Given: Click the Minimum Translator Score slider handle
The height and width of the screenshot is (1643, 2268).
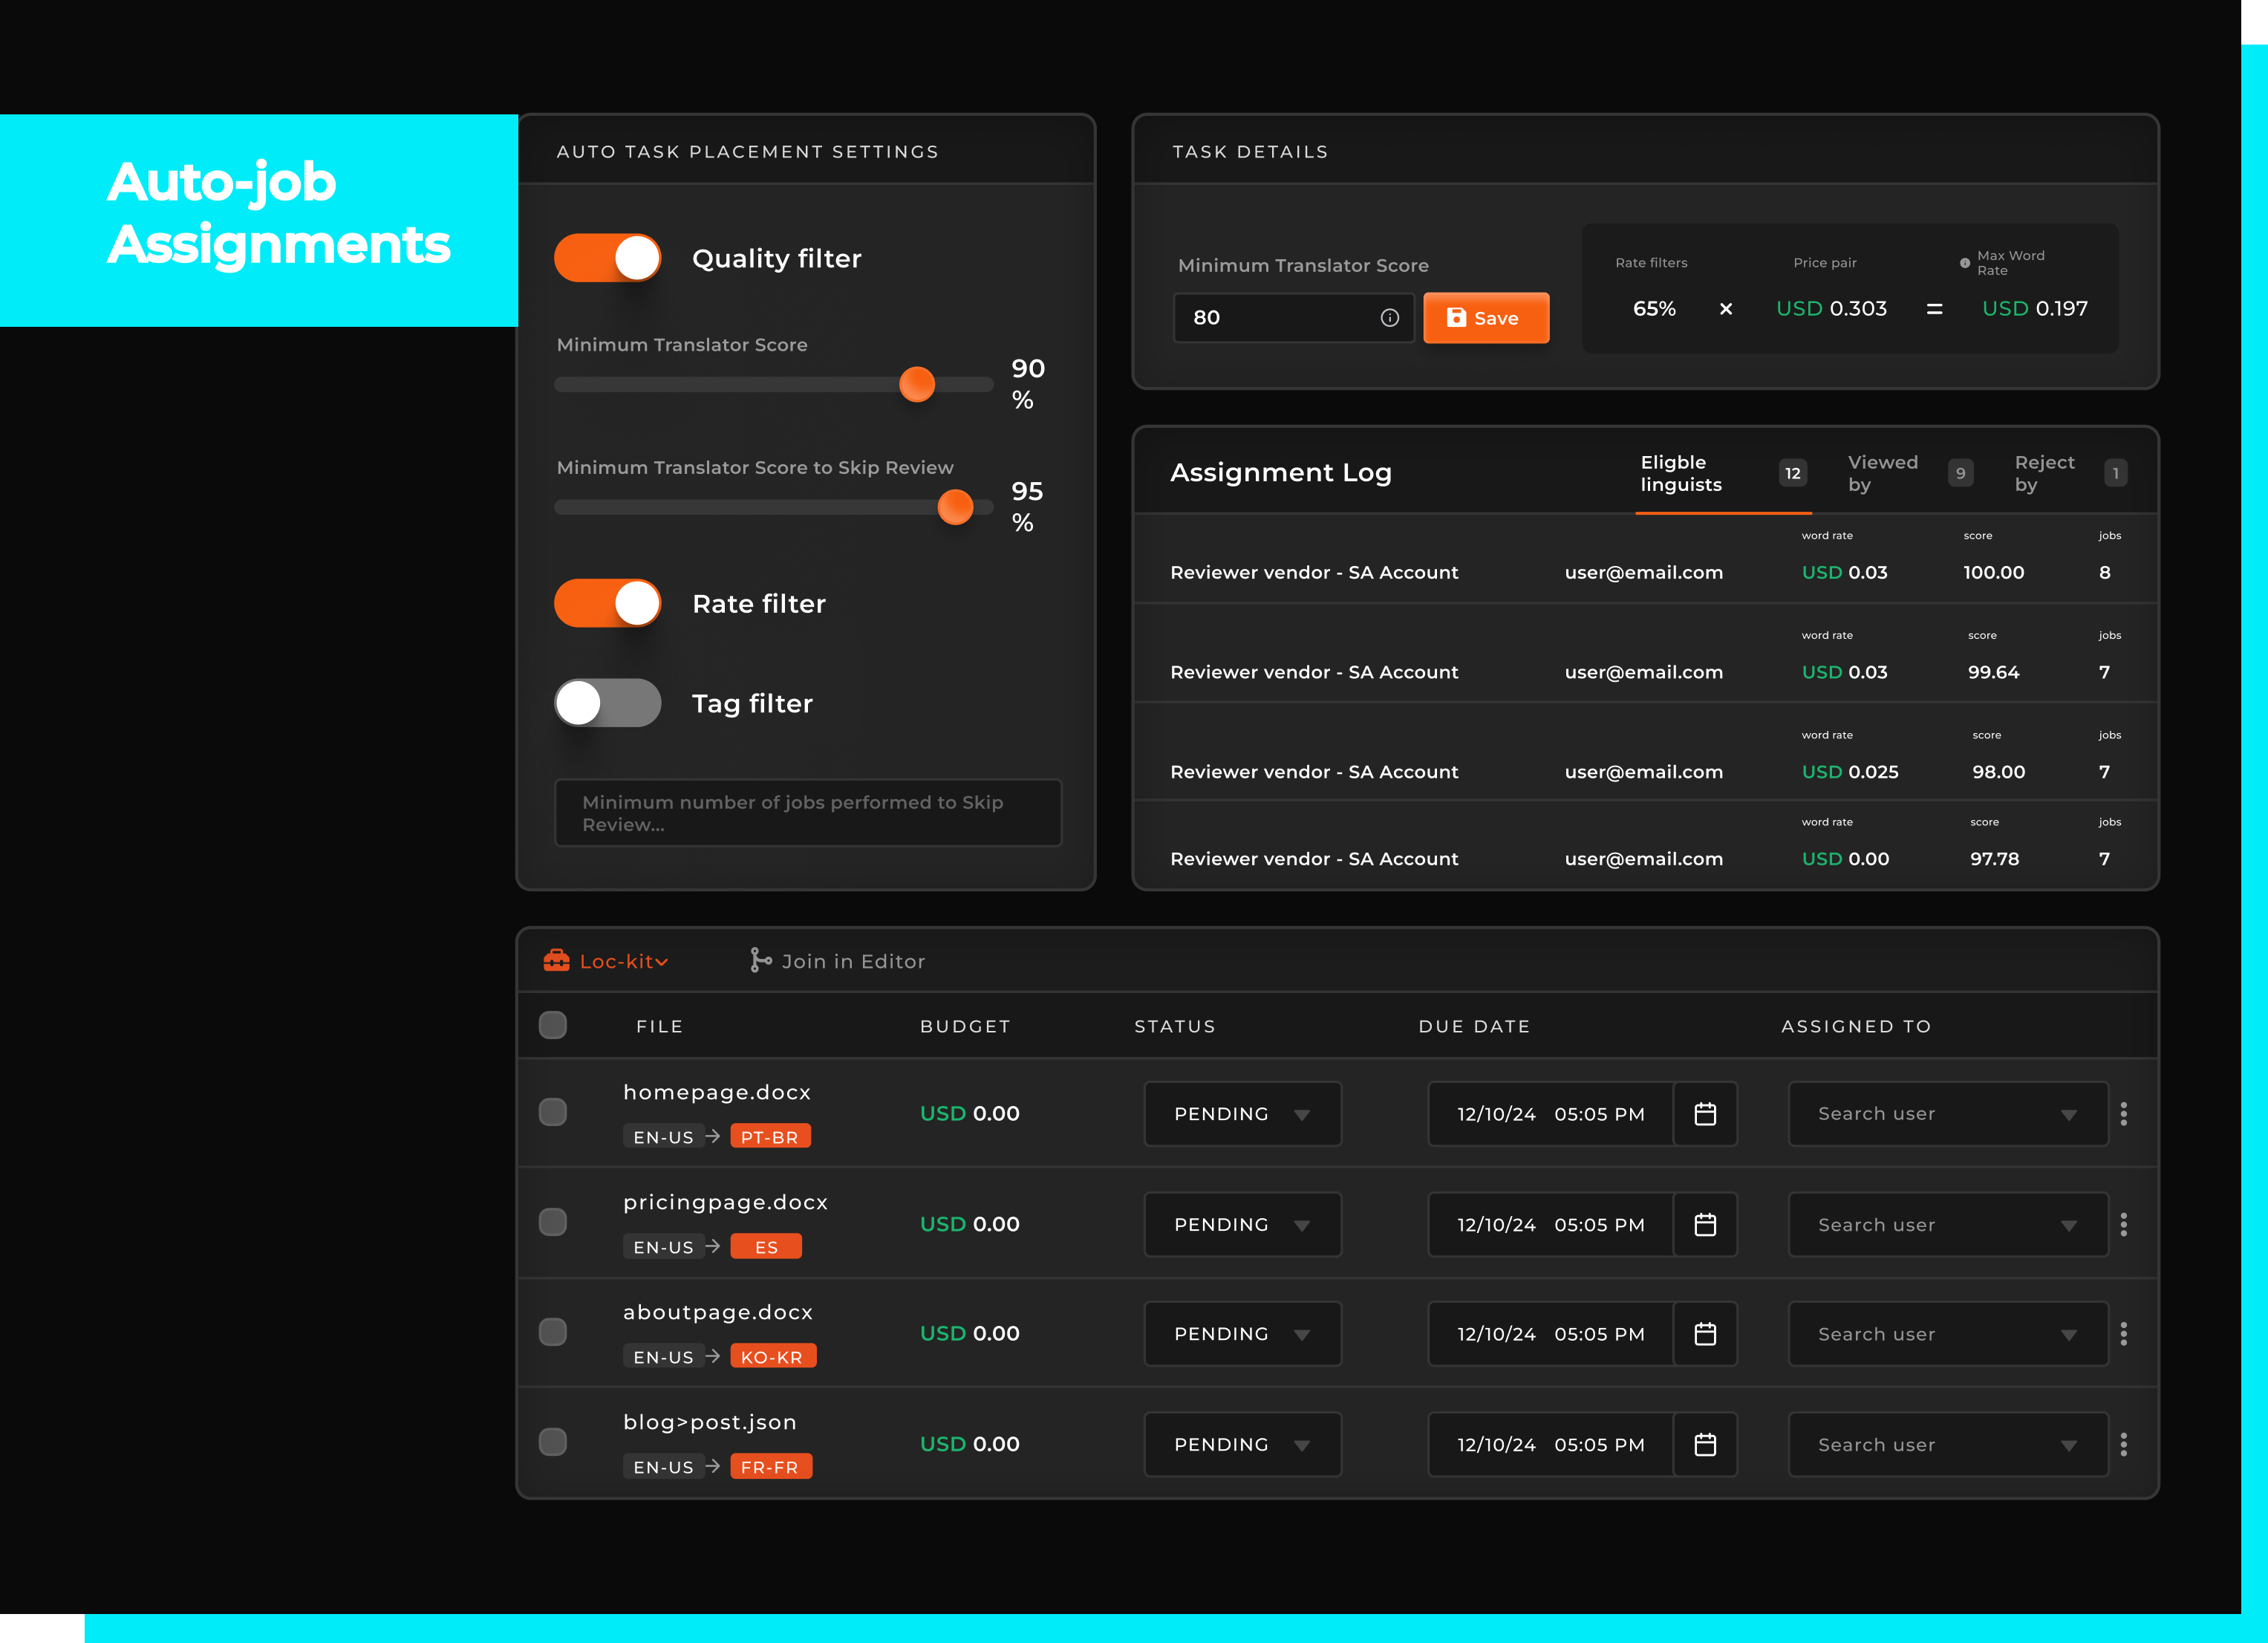Looking at the screenshot, I should (917, 384).
